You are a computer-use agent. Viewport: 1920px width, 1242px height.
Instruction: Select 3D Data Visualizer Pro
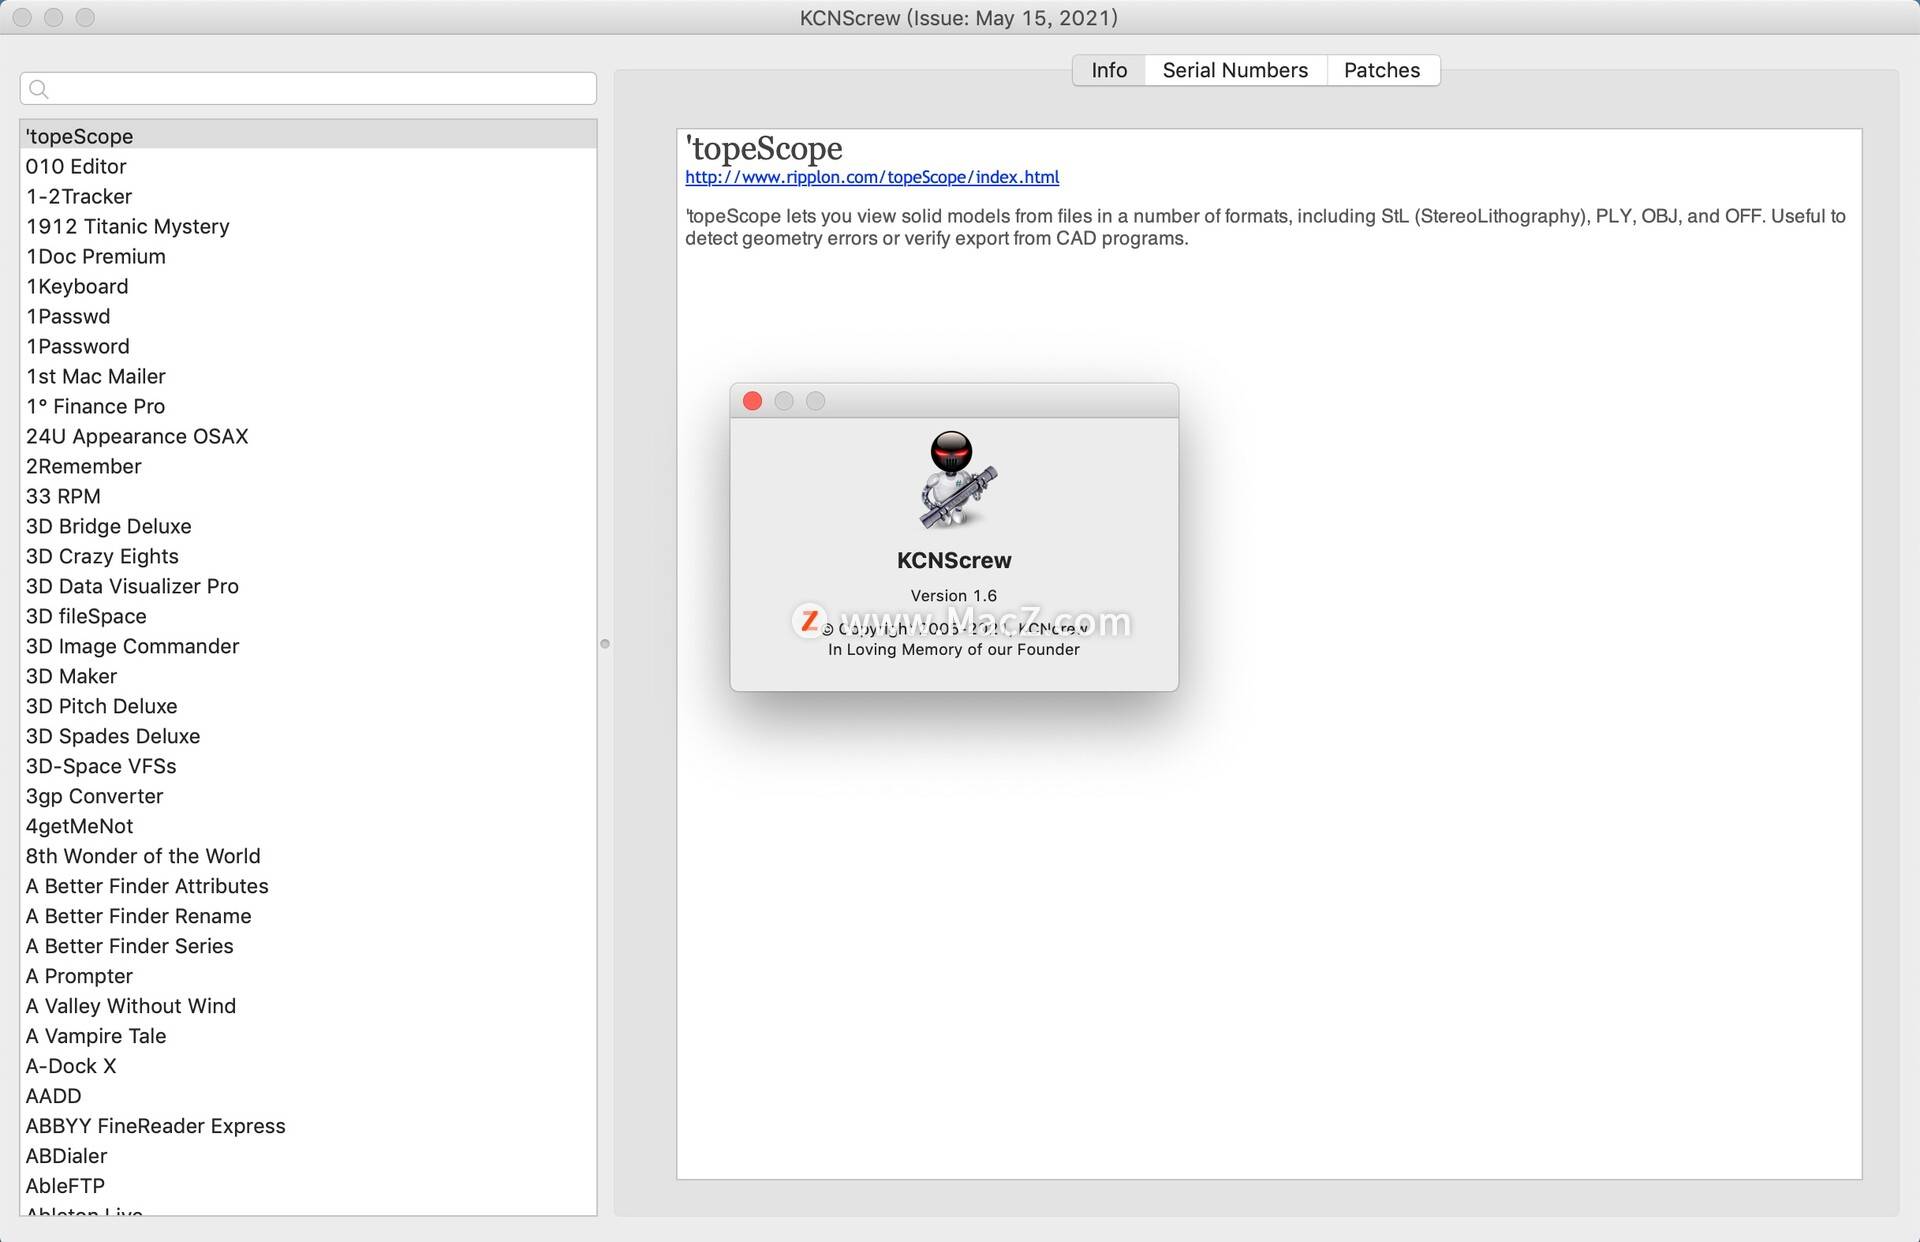[308, 586]
